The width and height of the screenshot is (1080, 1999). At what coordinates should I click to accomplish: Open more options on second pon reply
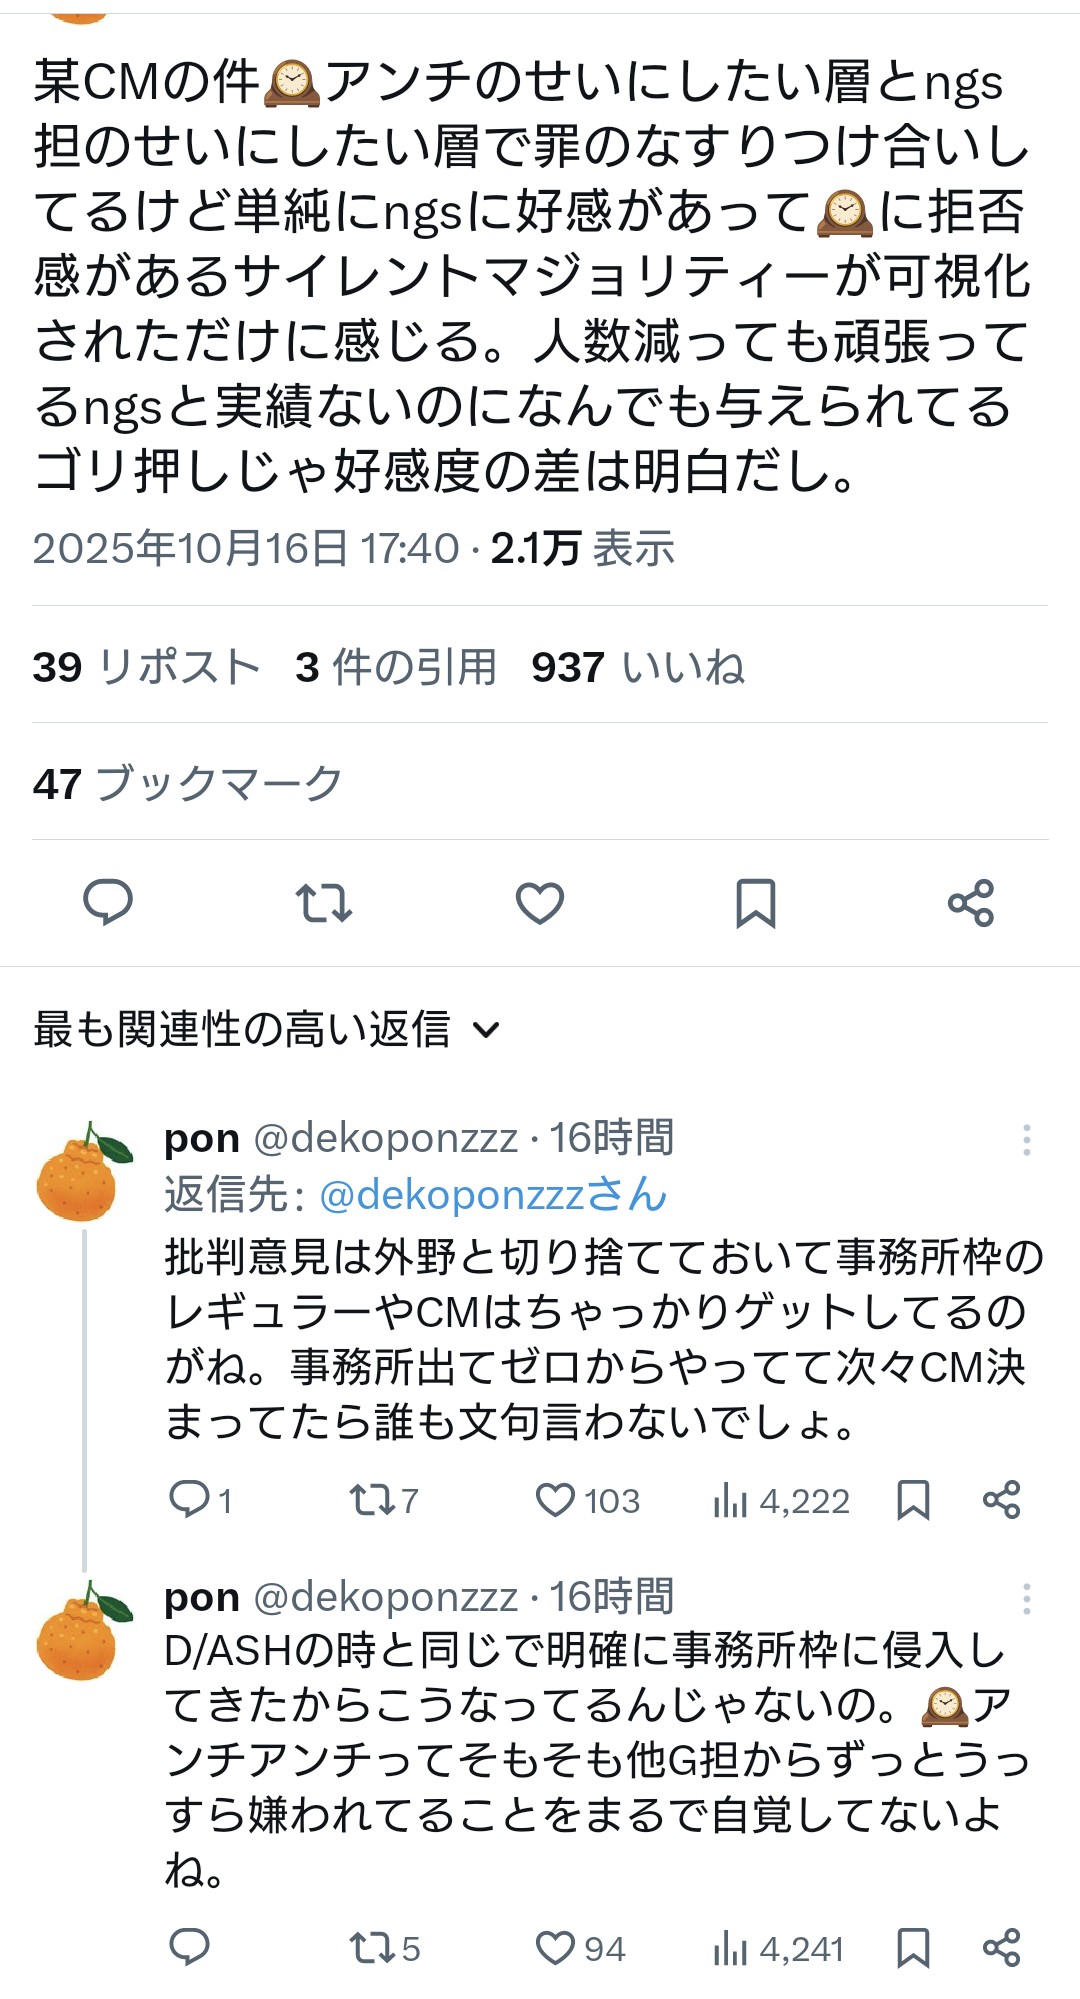point(1026,1599)
